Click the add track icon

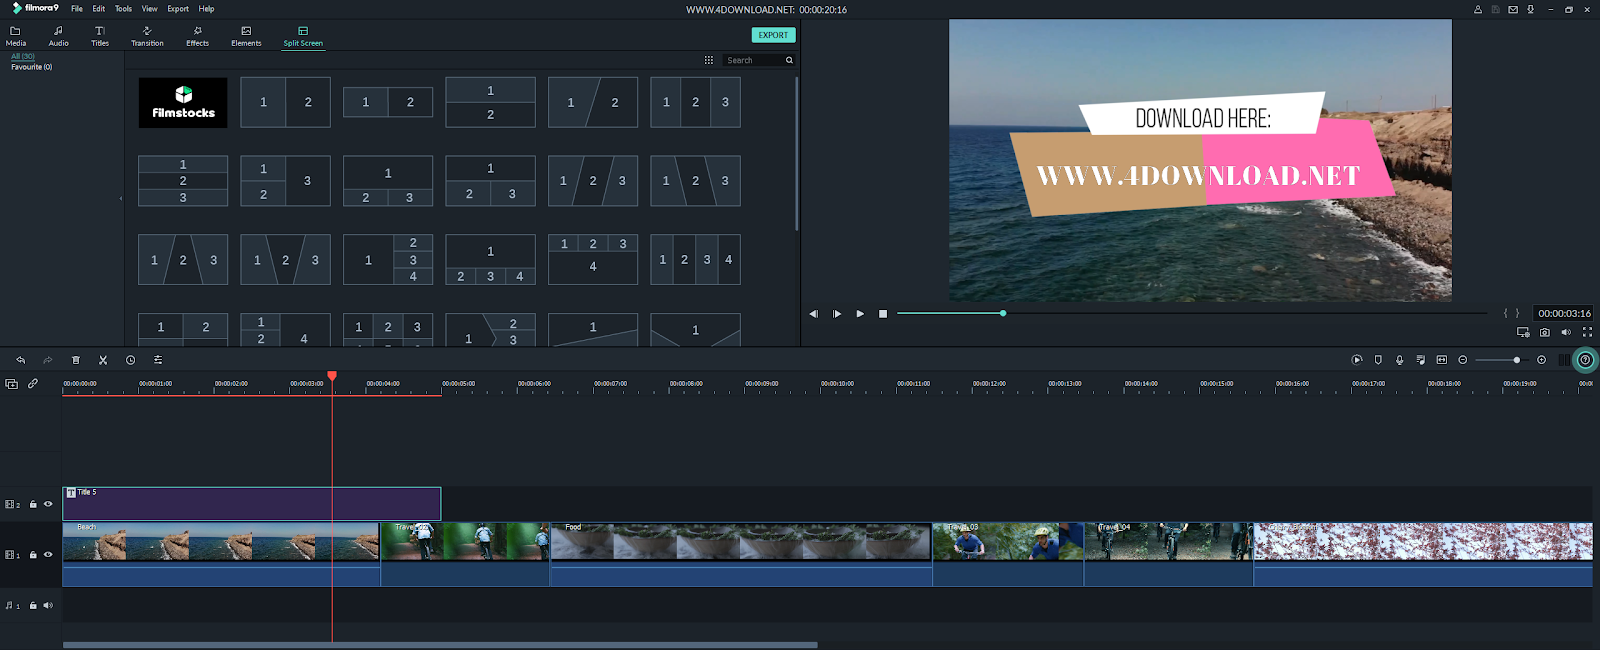tap(11, 384)
